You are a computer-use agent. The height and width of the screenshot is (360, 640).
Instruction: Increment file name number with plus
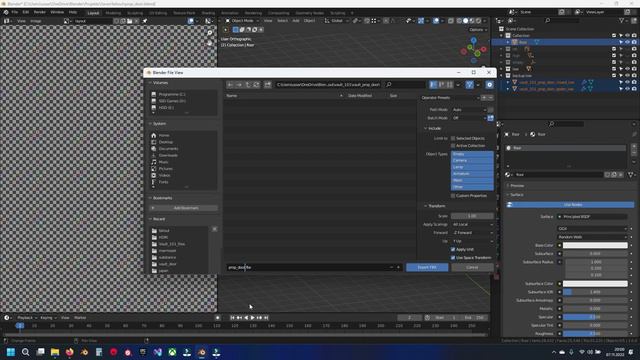point(398,267)
